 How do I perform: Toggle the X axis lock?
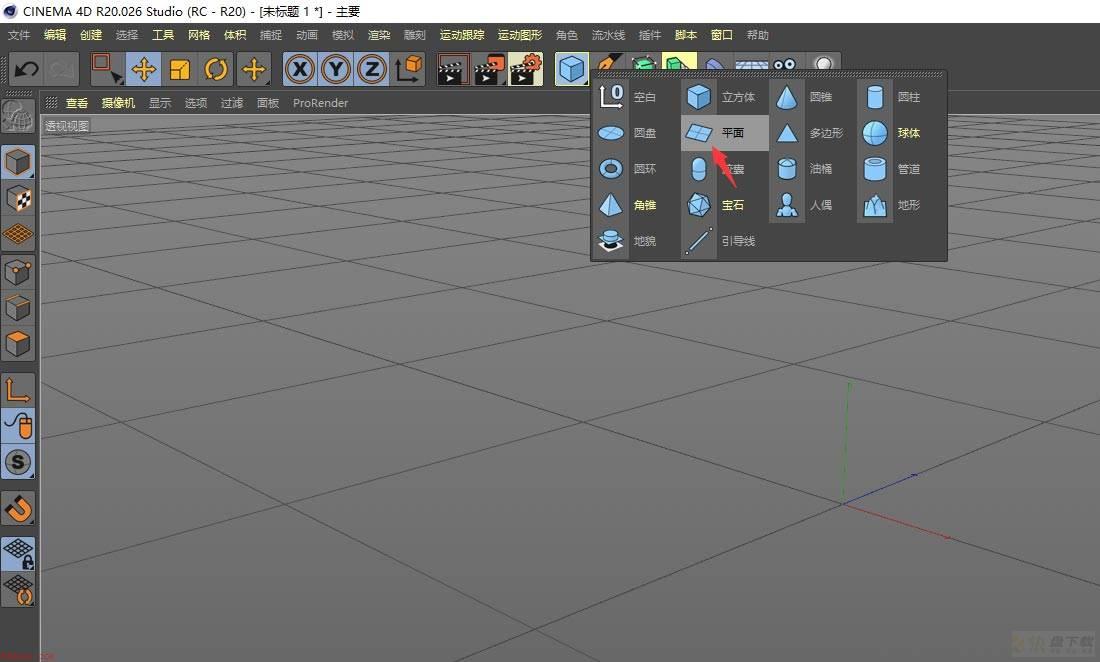point(300,69)
